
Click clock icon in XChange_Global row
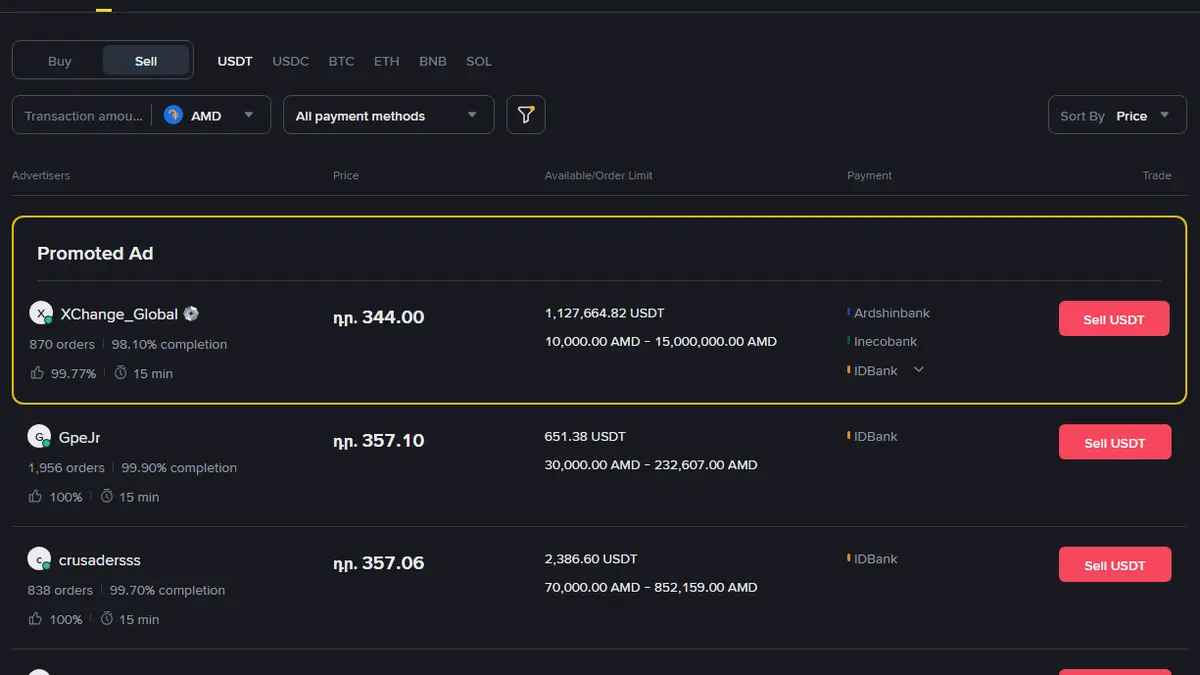[x=121, y=373]
